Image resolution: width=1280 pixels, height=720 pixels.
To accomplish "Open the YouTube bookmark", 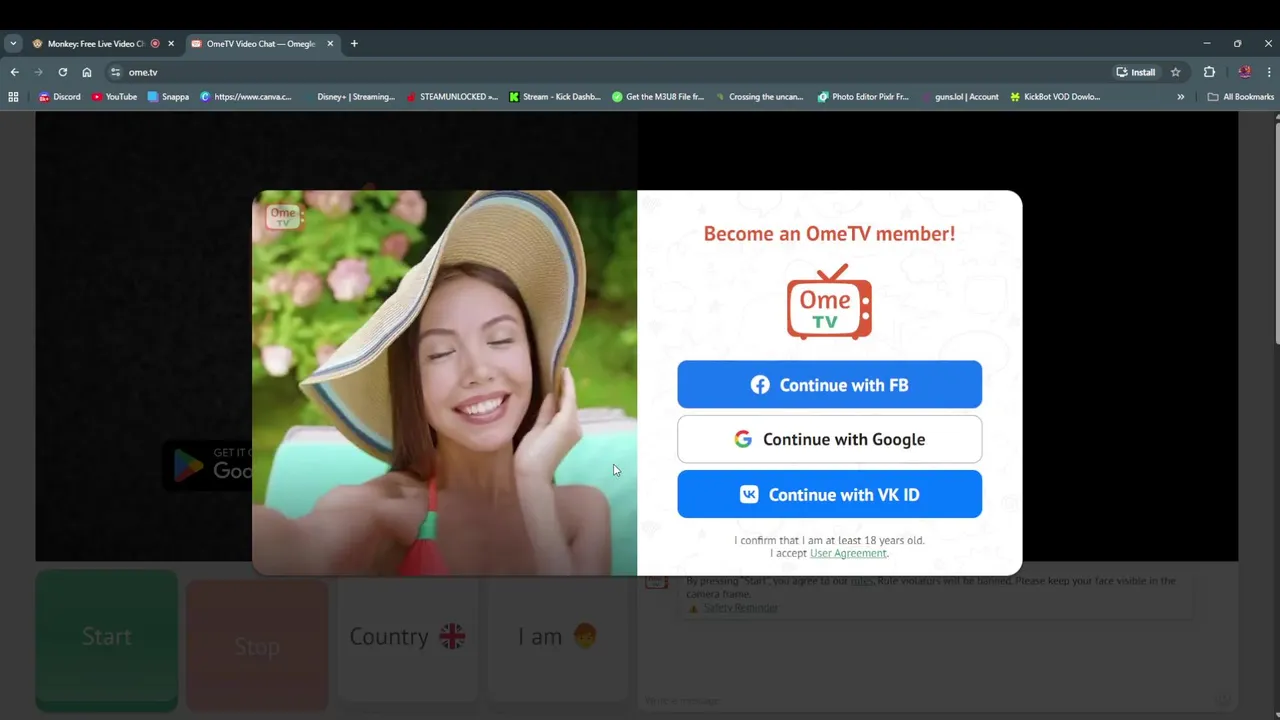I will pos(114,97).
